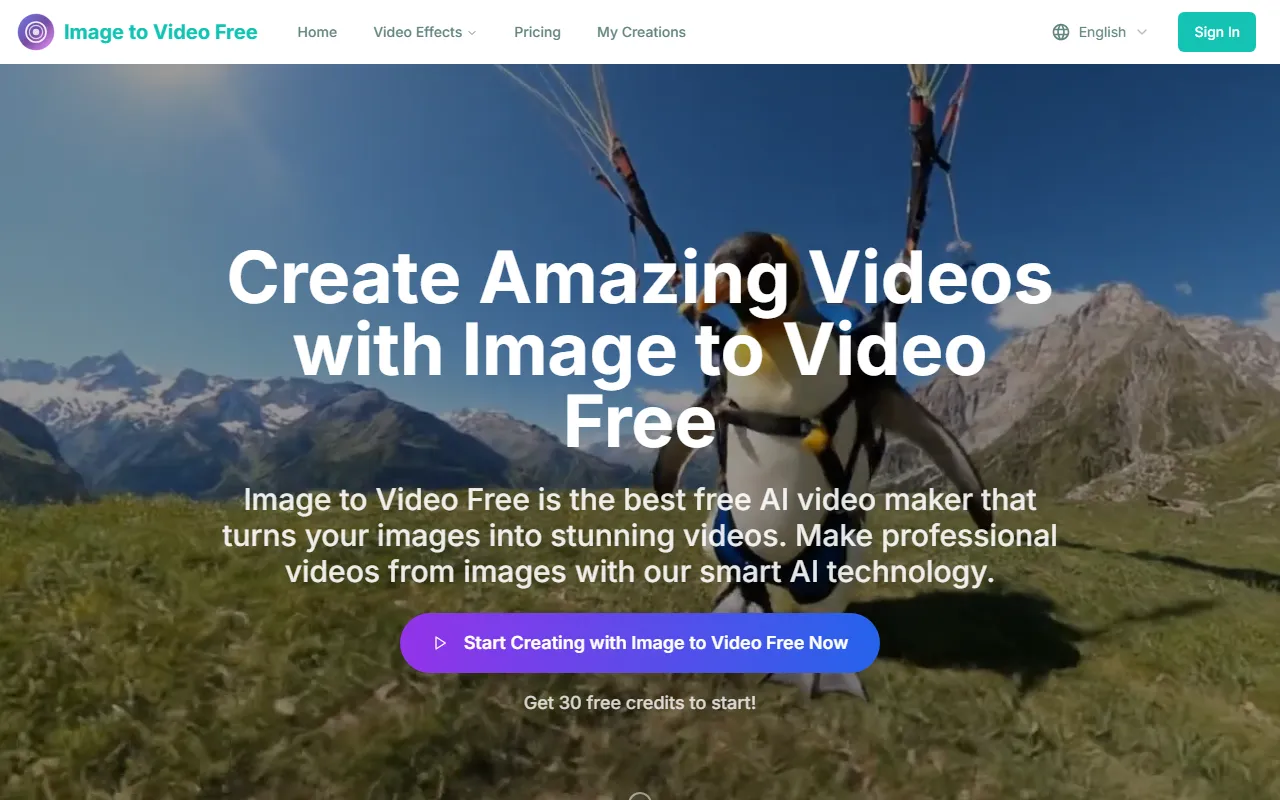The height and width of the screenshot is (800, 1280).
Task: Open the English language dropdown arrow
Action: click(1142, 32)
